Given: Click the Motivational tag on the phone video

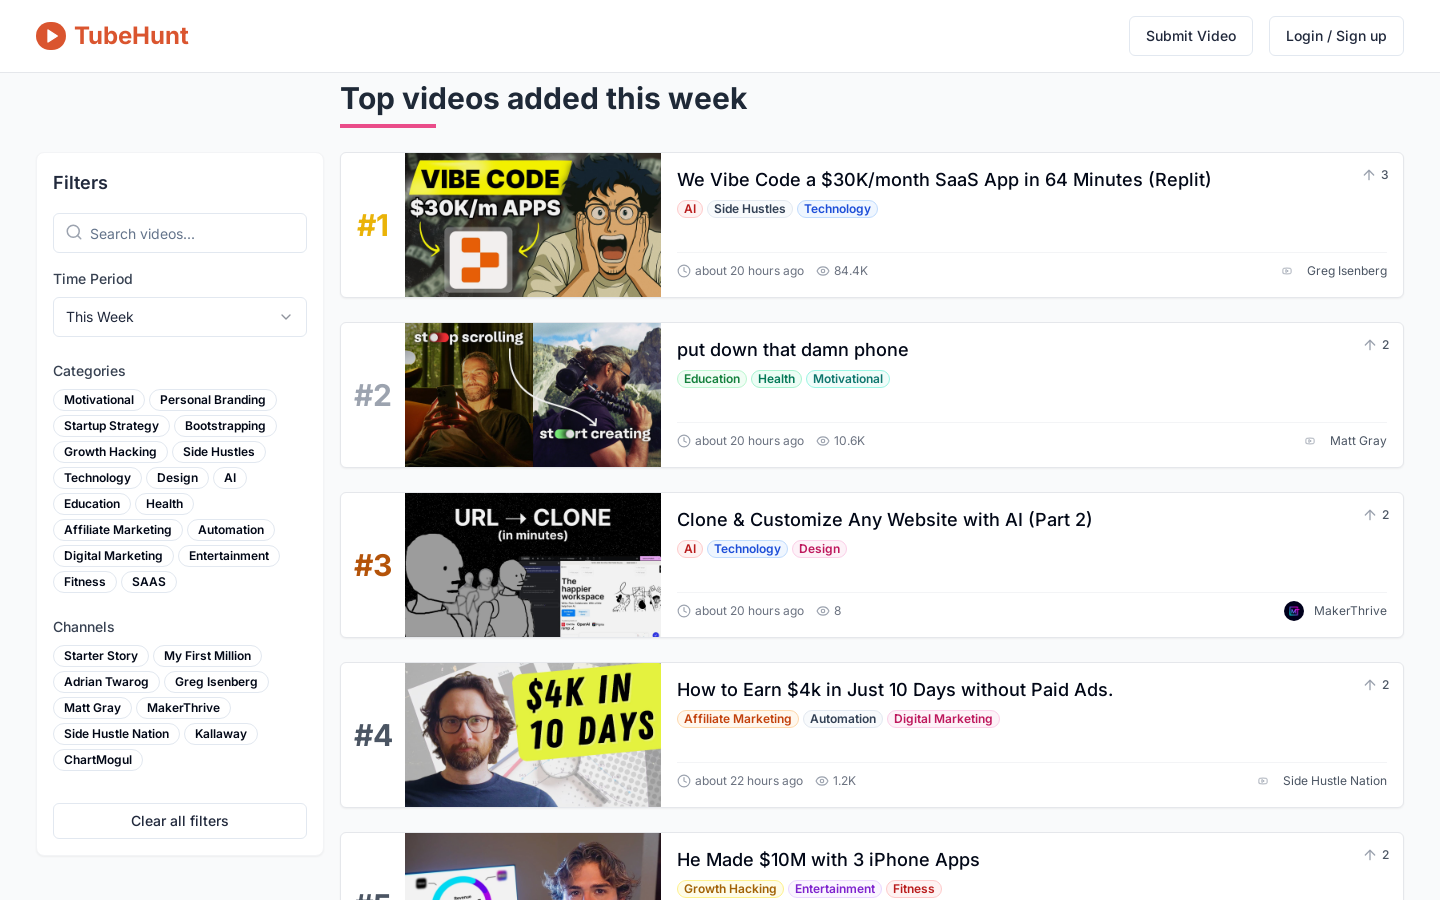Looking at the screenshot, I should (848, 379).
